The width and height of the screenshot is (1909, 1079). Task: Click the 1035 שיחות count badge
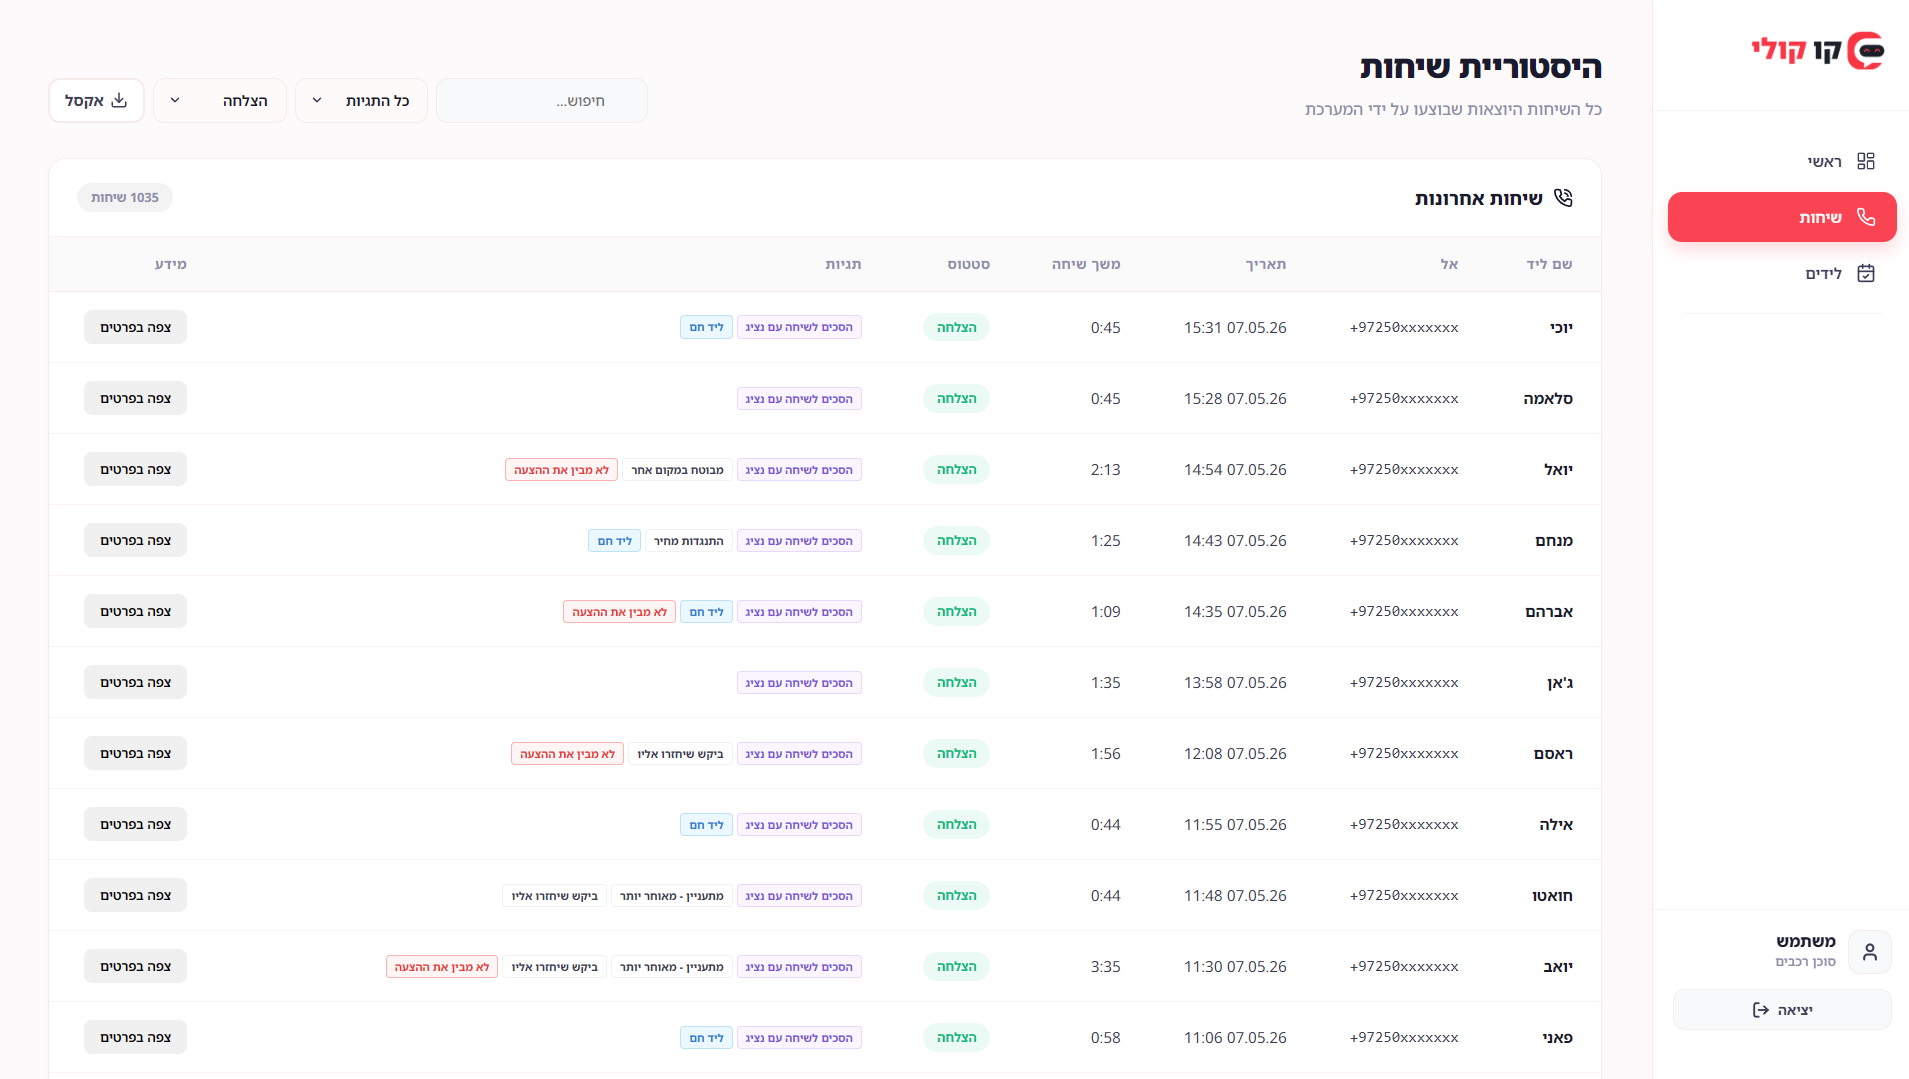coord(125,197)
